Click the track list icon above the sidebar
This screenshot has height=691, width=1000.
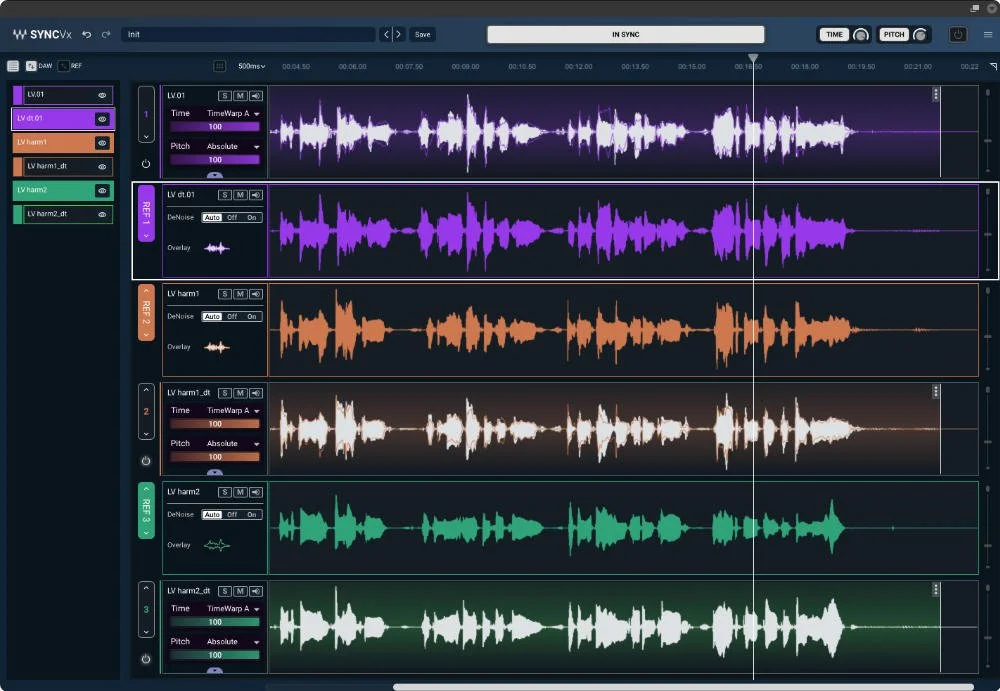coord(13,66)
